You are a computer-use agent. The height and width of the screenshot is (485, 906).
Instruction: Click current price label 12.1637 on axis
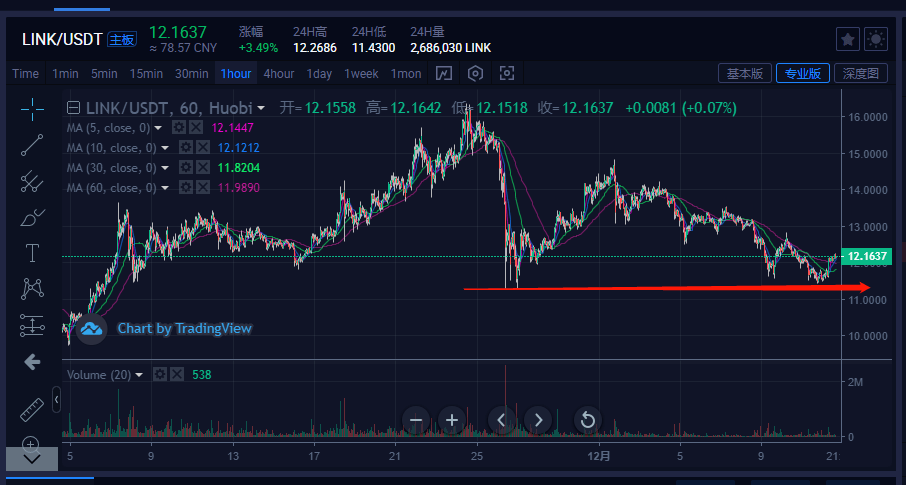click(867, 256)
